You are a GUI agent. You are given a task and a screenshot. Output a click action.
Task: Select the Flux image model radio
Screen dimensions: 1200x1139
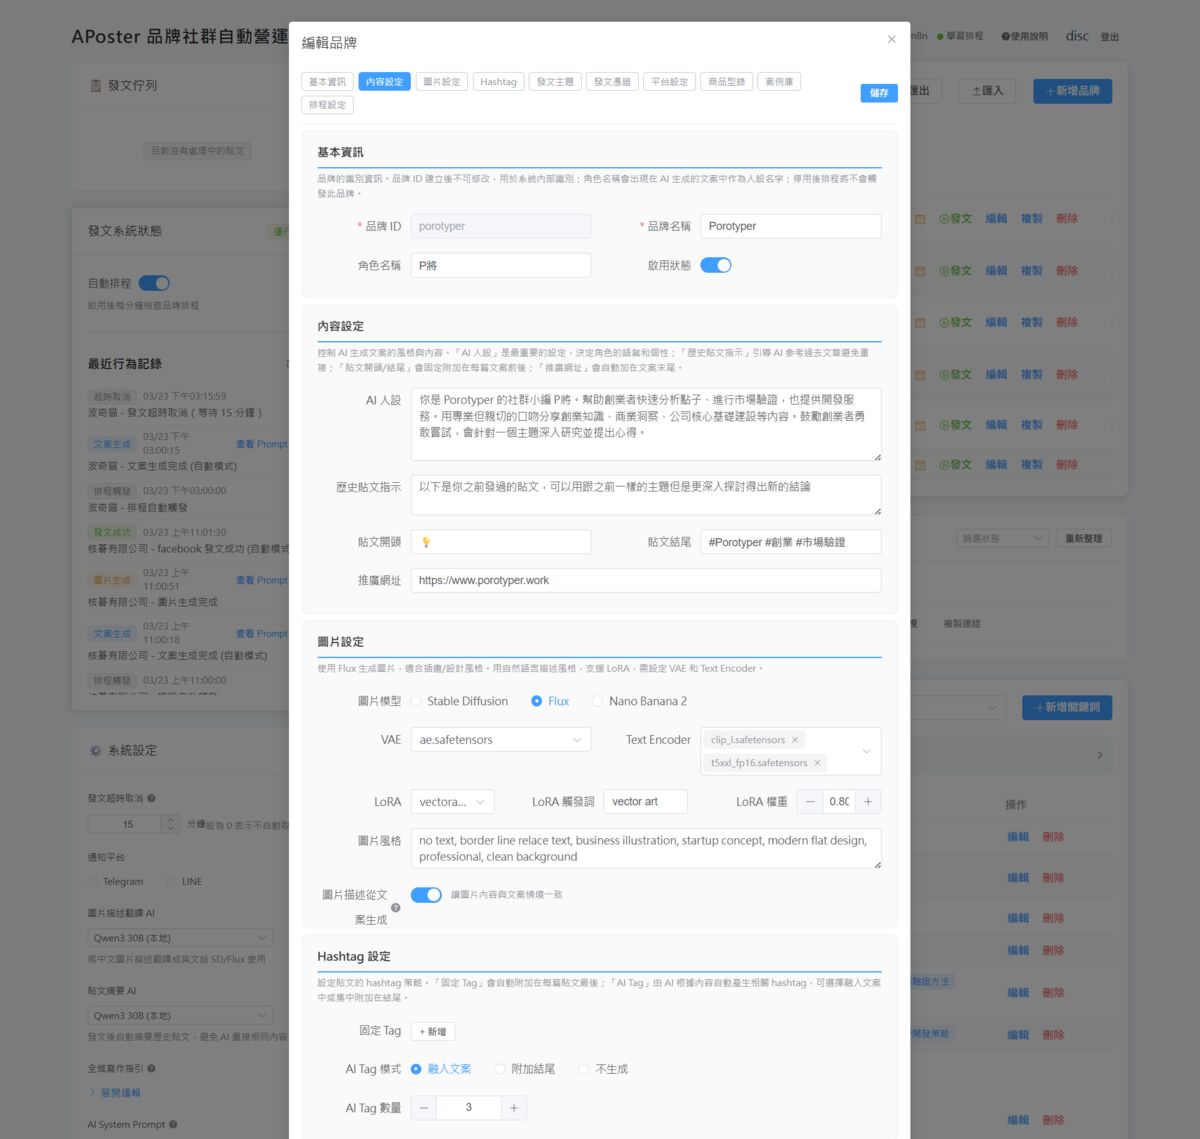pos(550,701)
